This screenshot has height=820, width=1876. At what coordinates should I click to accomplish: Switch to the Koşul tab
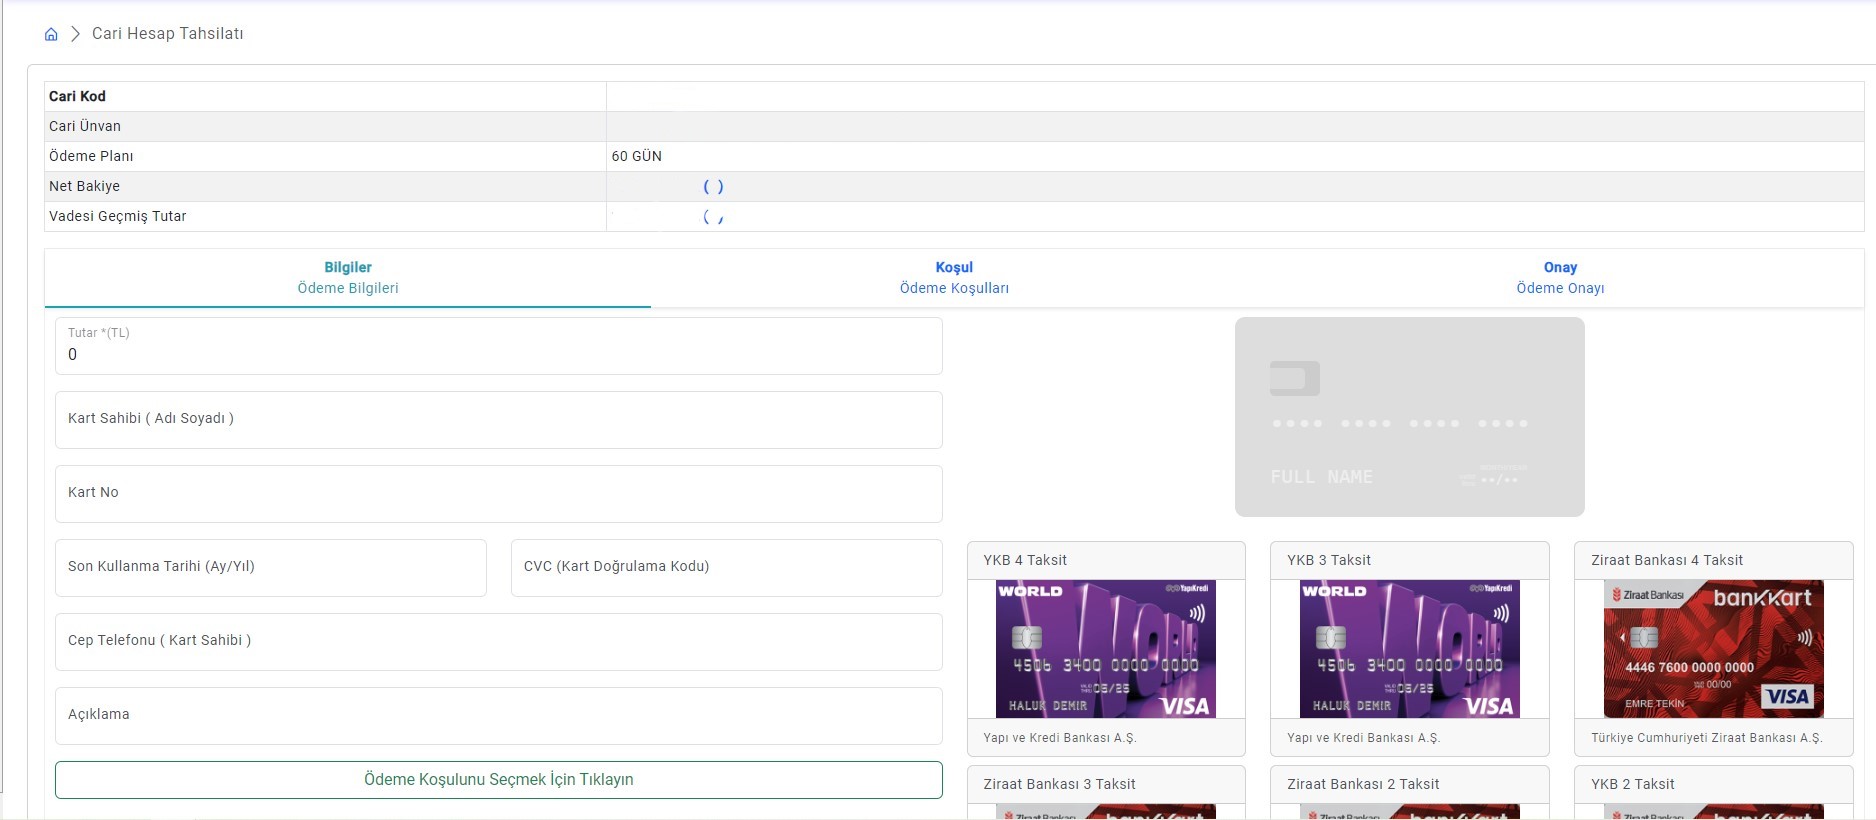tap(953, 277)
